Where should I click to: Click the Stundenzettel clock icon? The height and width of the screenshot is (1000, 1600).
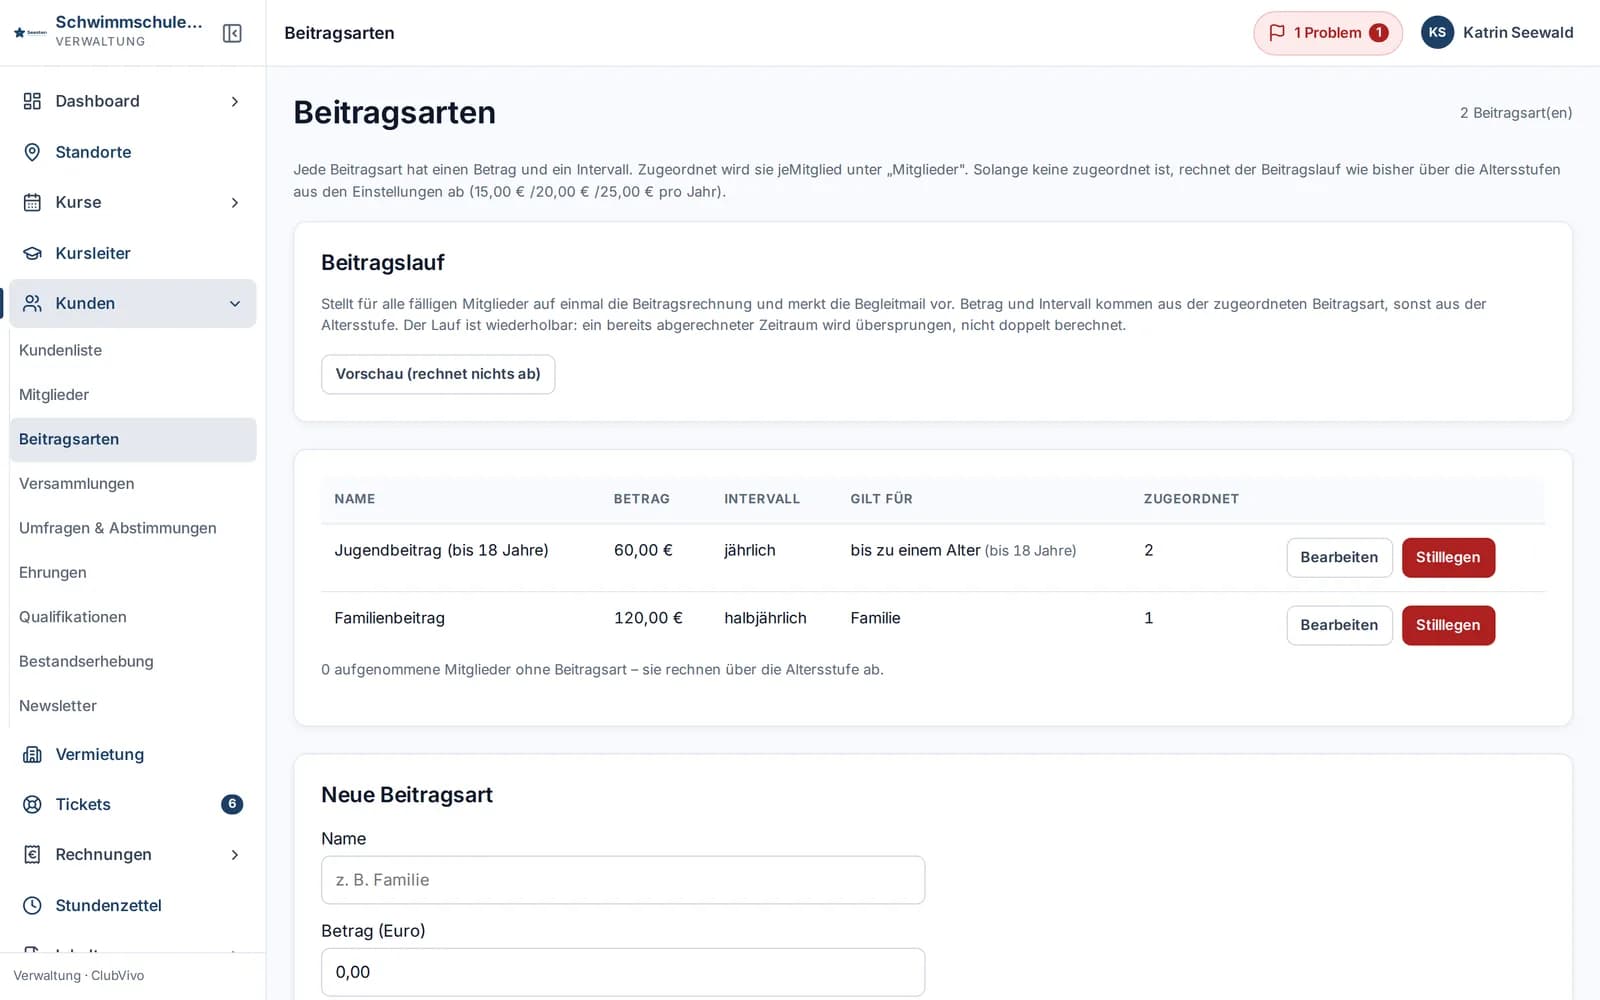[32, 905]
